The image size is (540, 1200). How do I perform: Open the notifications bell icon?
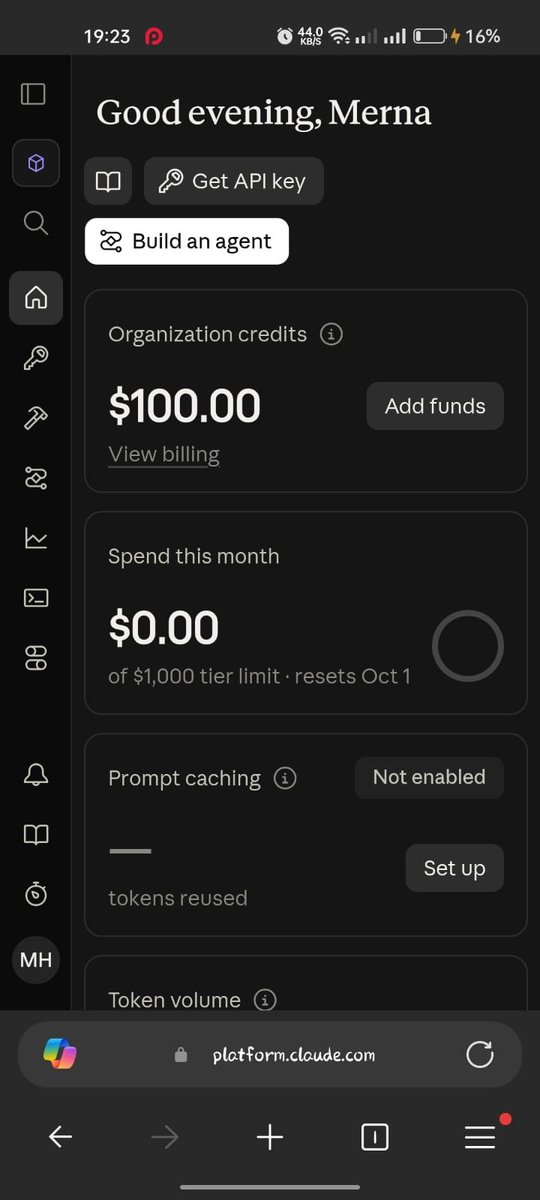click(x=36, y=774)
